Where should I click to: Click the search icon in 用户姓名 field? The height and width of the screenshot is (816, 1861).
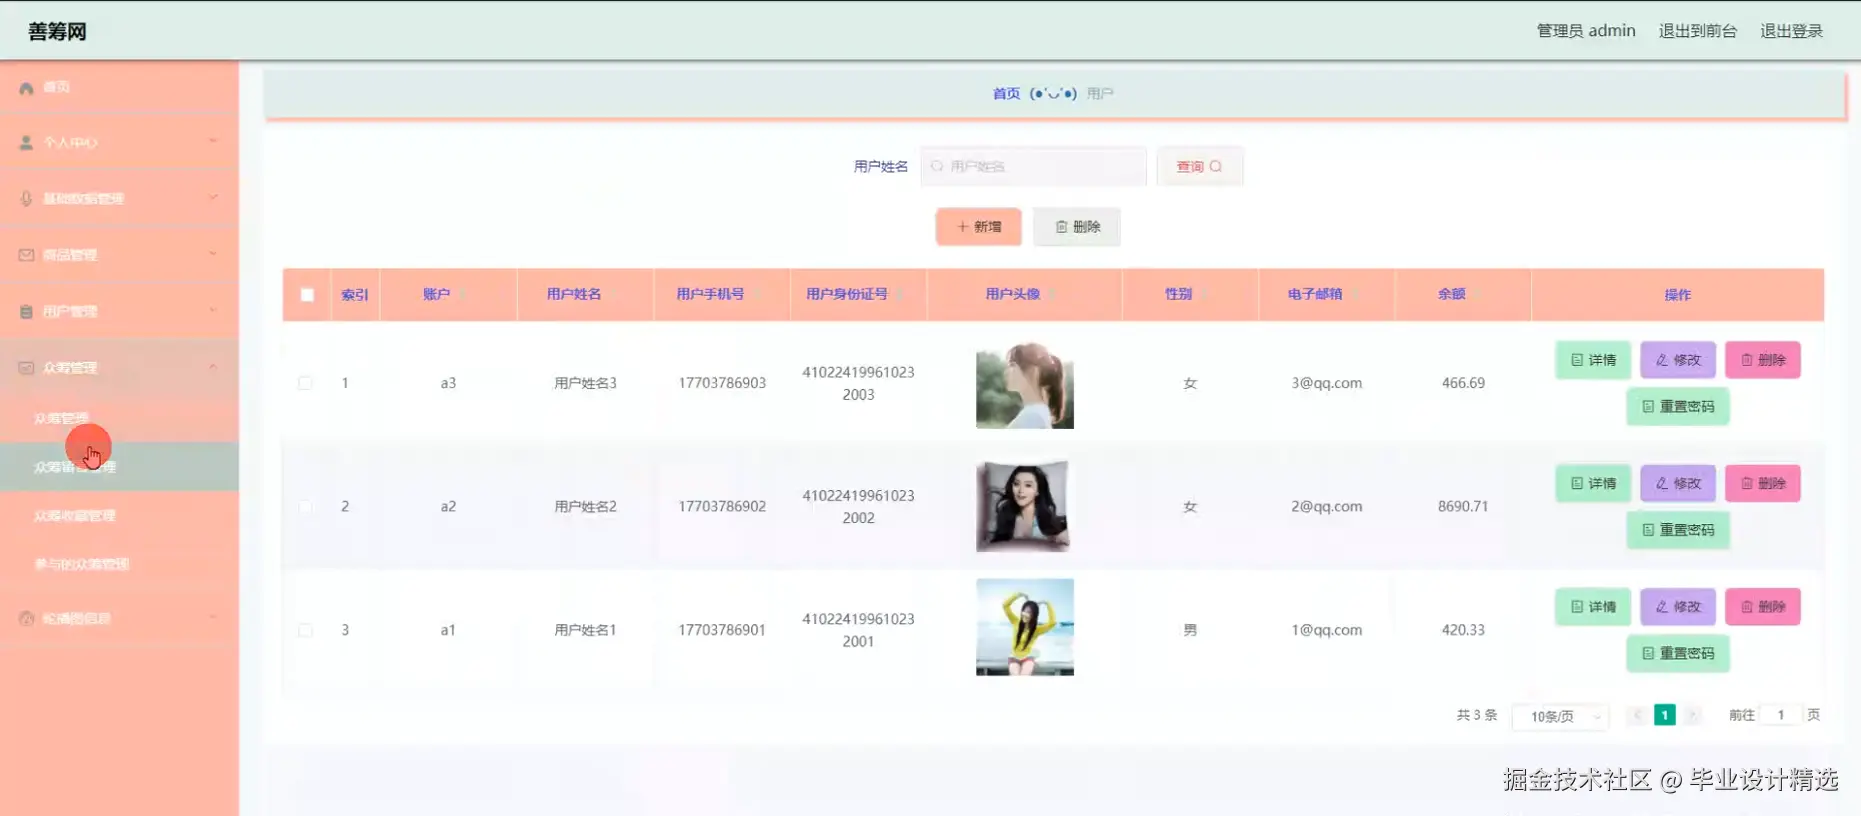[937, 167]
